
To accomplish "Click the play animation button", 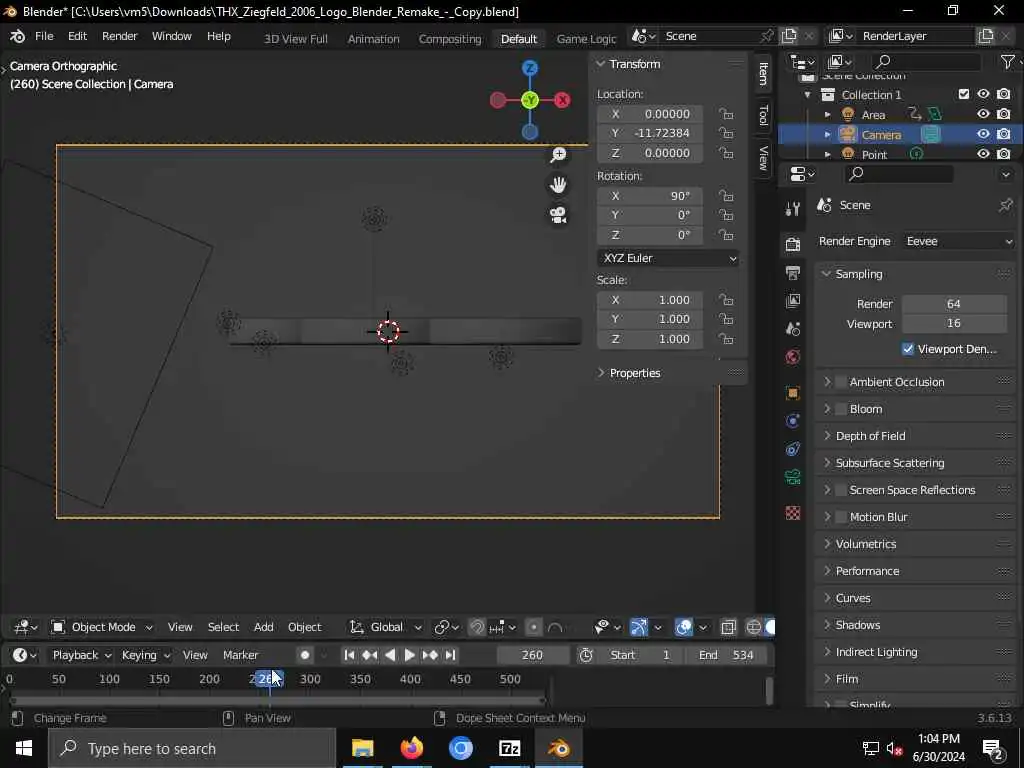I will coord(409,655).
